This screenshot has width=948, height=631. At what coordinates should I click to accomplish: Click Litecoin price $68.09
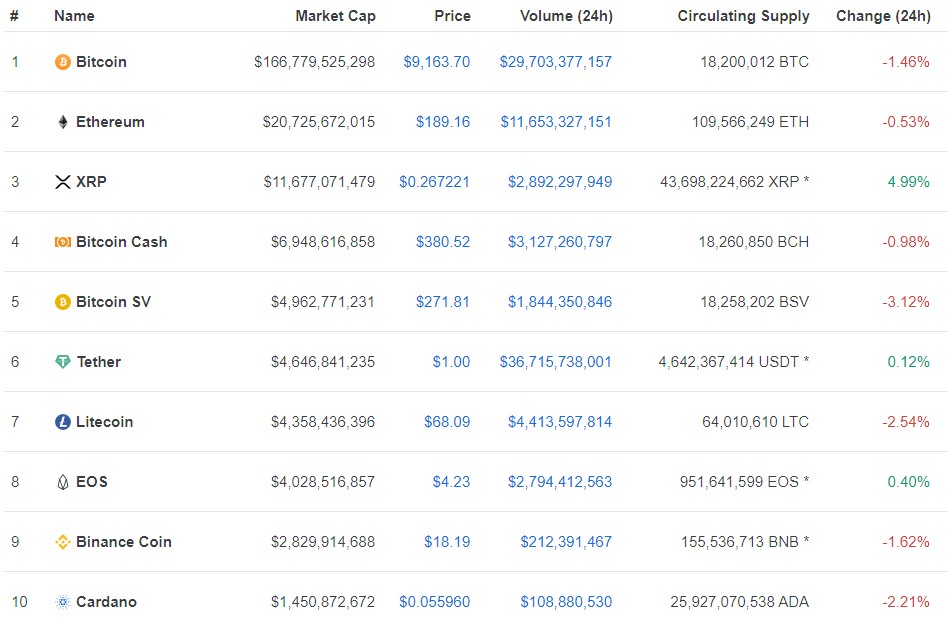click(x=447, y=422)
